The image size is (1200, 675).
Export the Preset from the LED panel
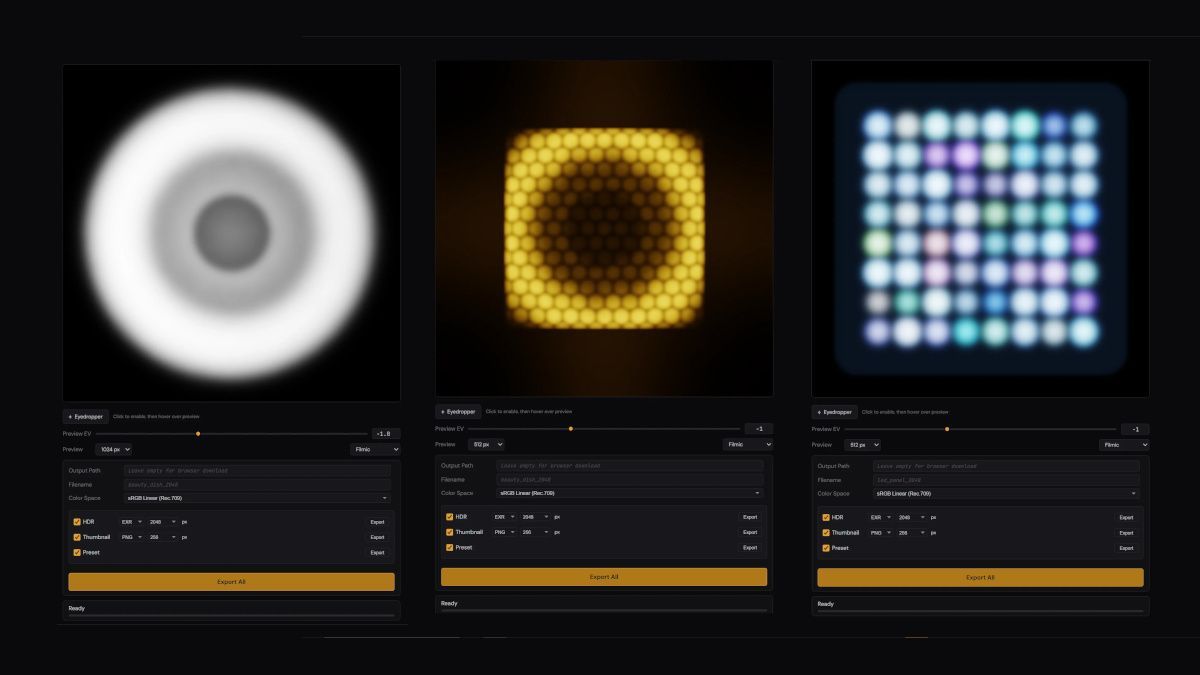pos(1125,547)
